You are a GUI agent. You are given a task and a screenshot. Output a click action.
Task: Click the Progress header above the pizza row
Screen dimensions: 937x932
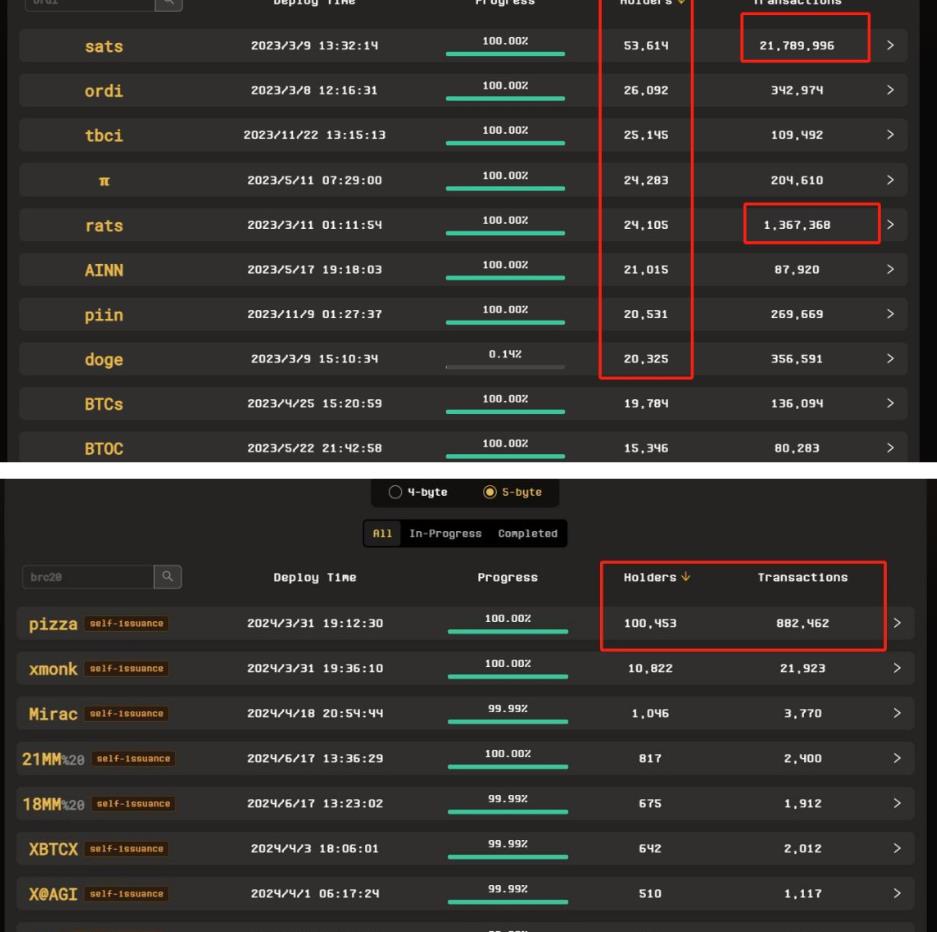coord(507,577)
